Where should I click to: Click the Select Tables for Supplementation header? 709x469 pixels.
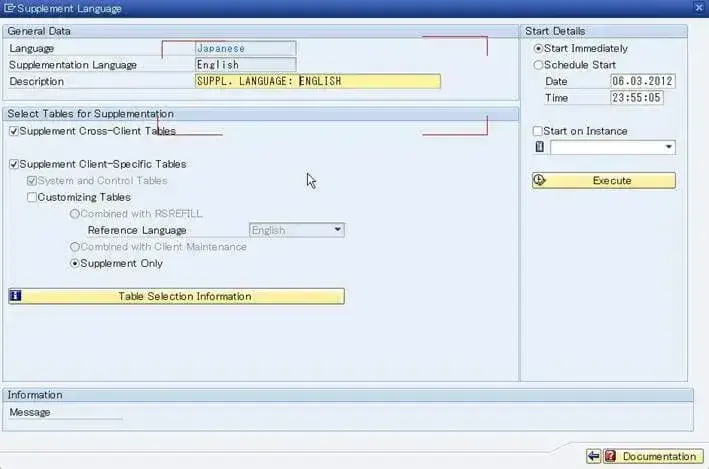coord(90,114)
